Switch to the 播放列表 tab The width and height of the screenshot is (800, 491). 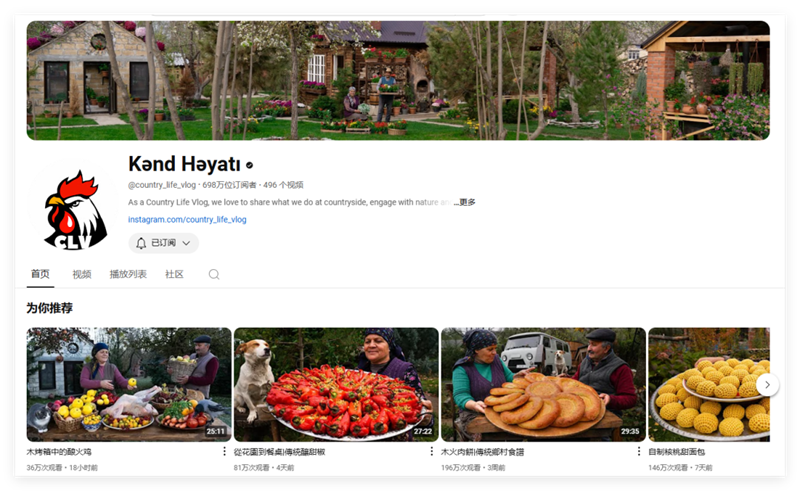(128, 274)
